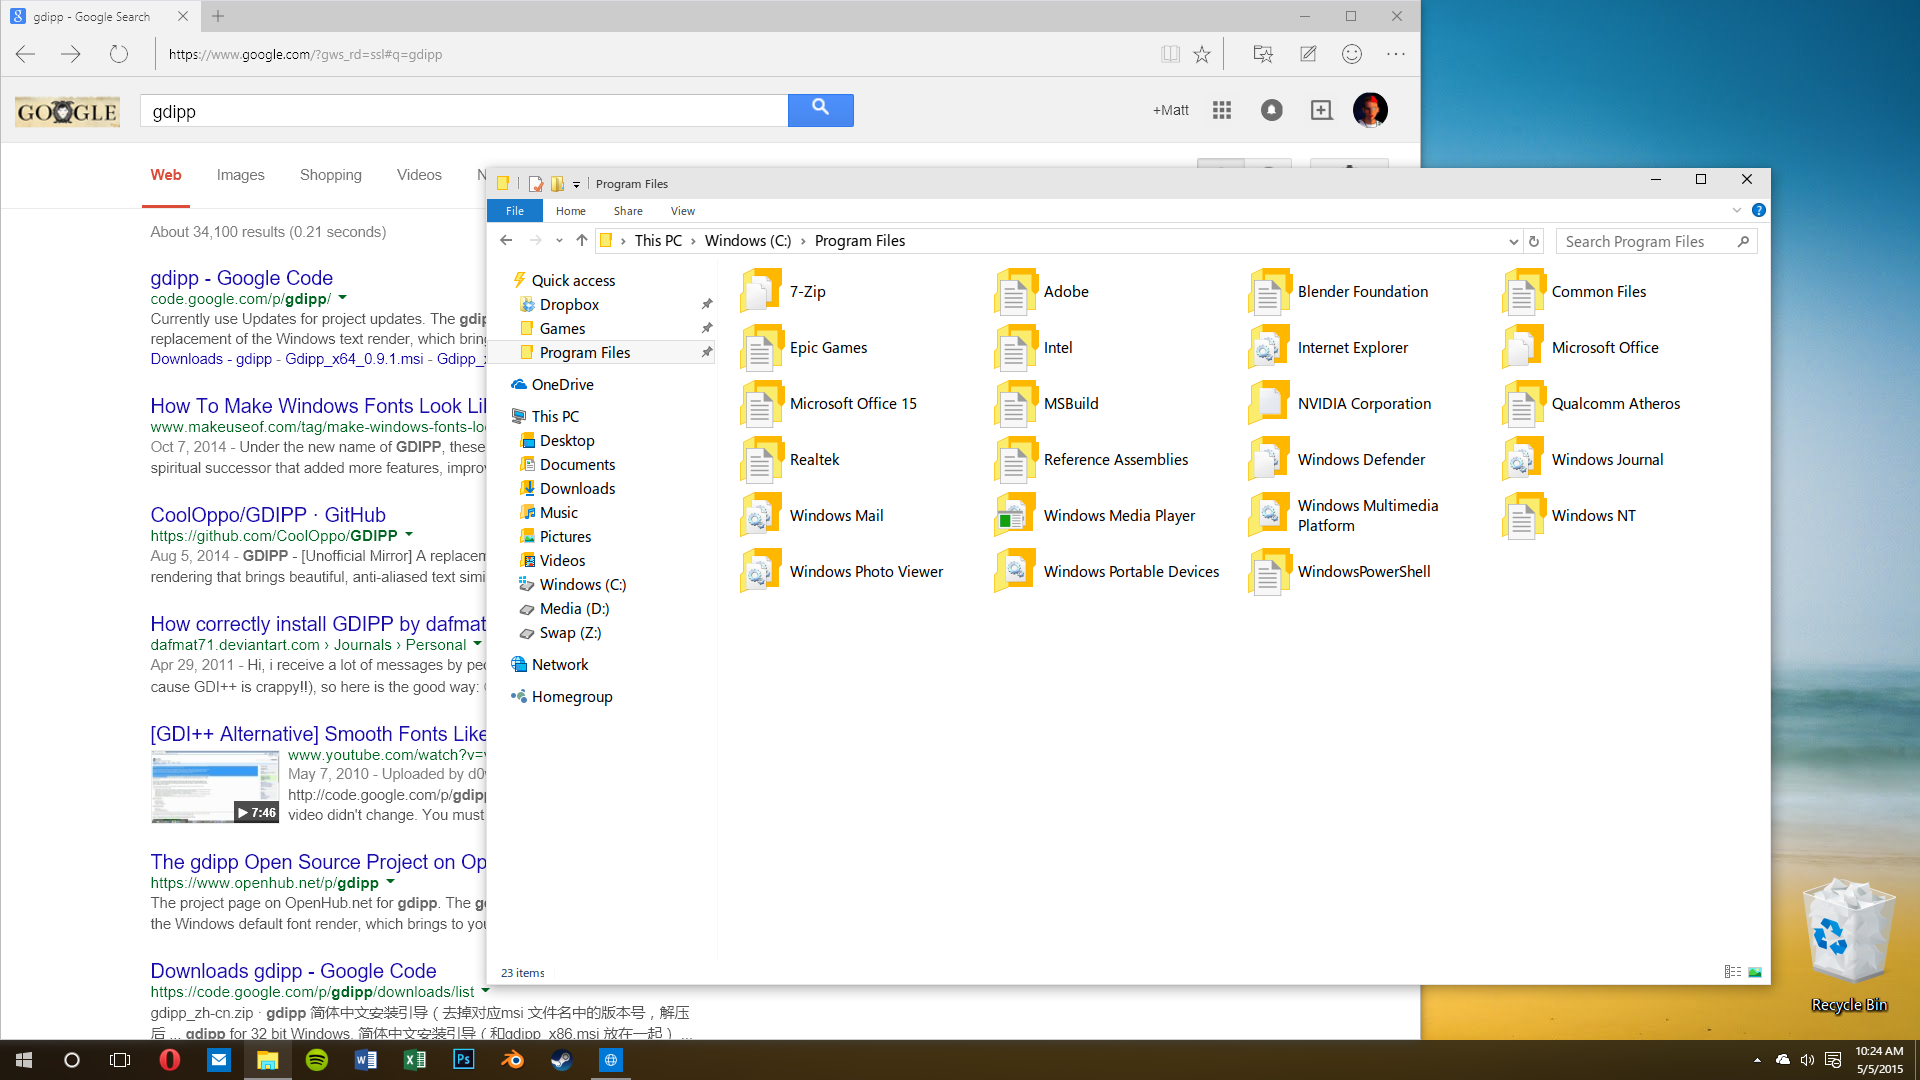Select the Windows Media Player folder
Viewport: 1920px width, 1080px height.
click(x=1095, y=516)
